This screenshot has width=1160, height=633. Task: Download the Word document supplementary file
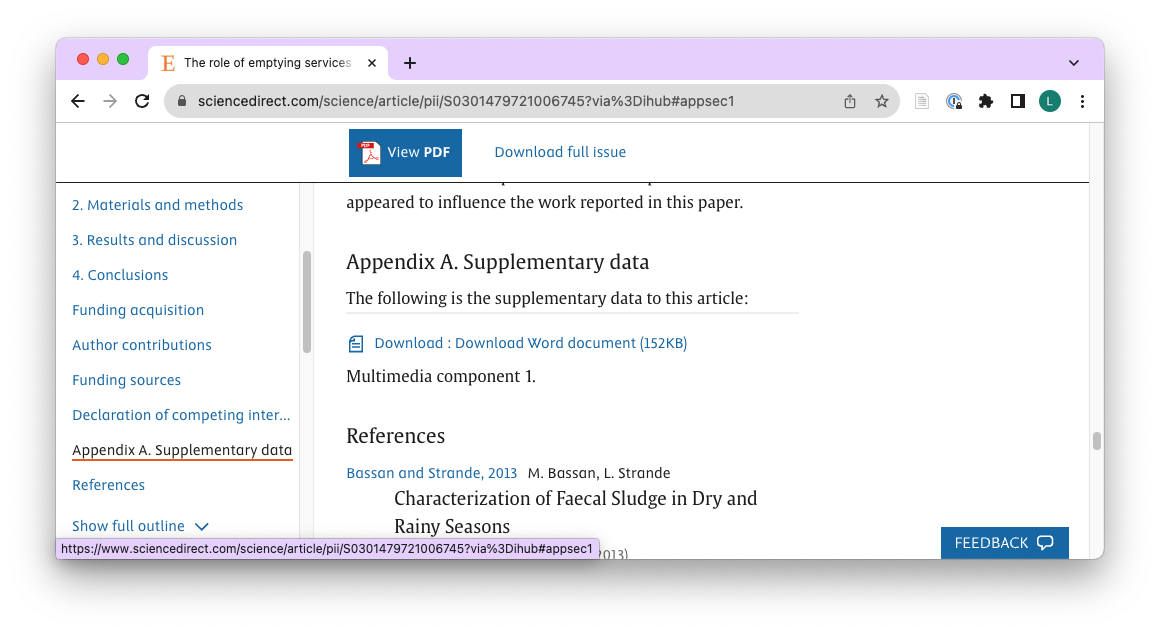tap(530, 343)
